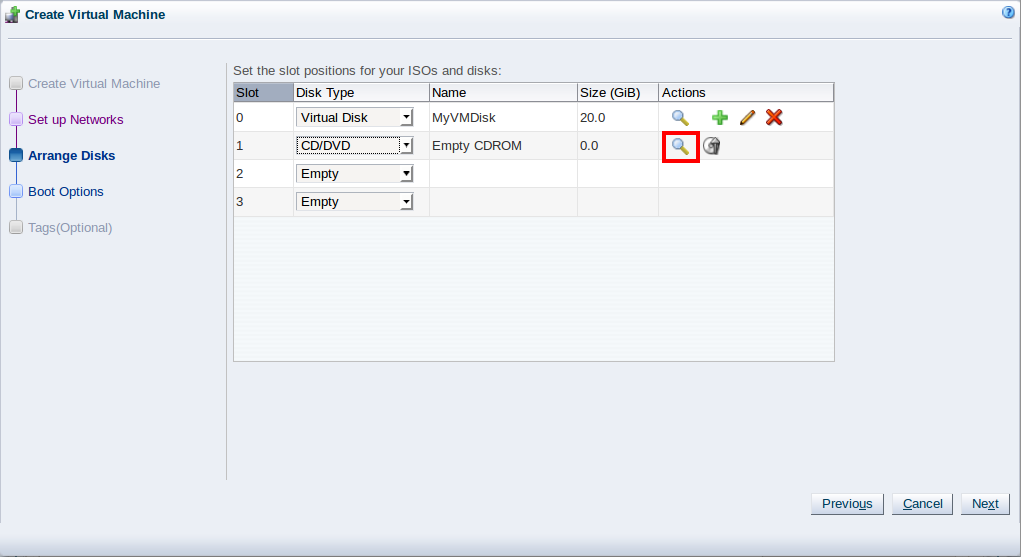Jump to Boot Options step
Screen dimensions: 1021x557
tap(66, 192)
